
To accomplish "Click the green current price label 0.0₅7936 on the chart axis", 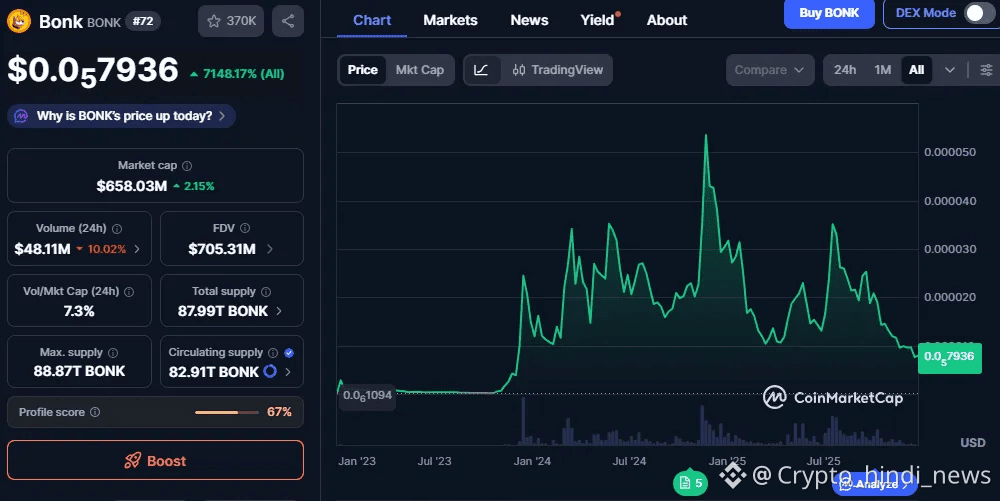I will 950,357.
